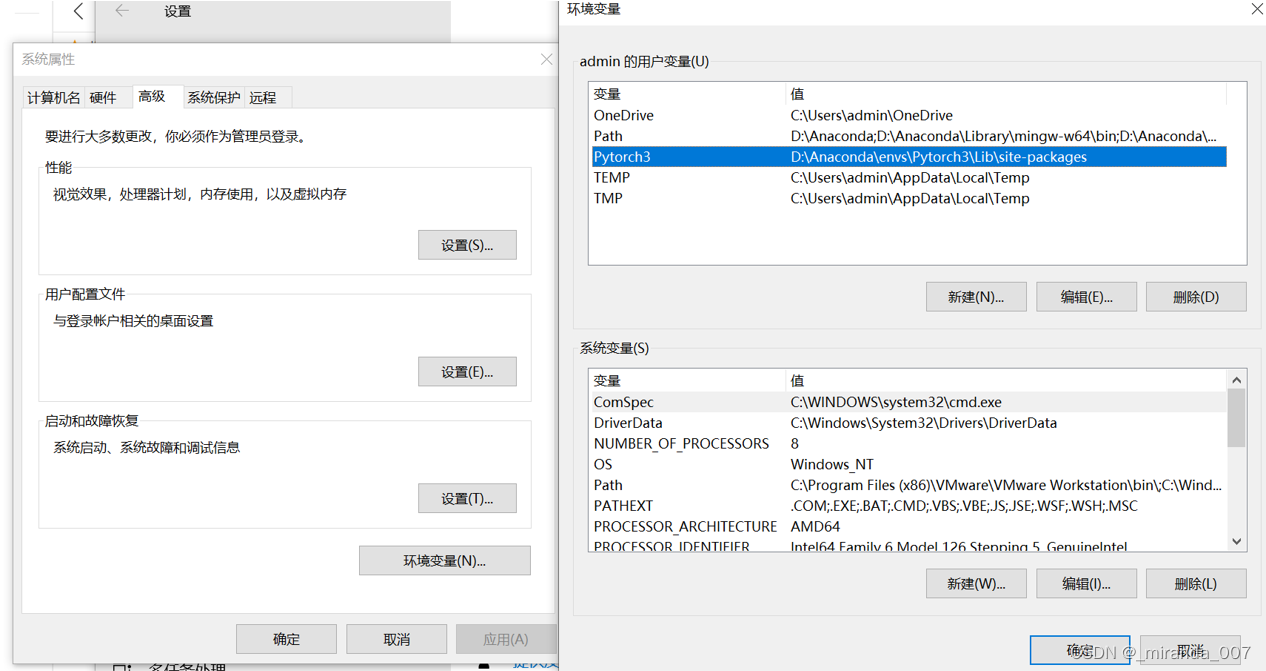
Task: Click the ComSpec system variable row
Action: [x=700, y=402]
